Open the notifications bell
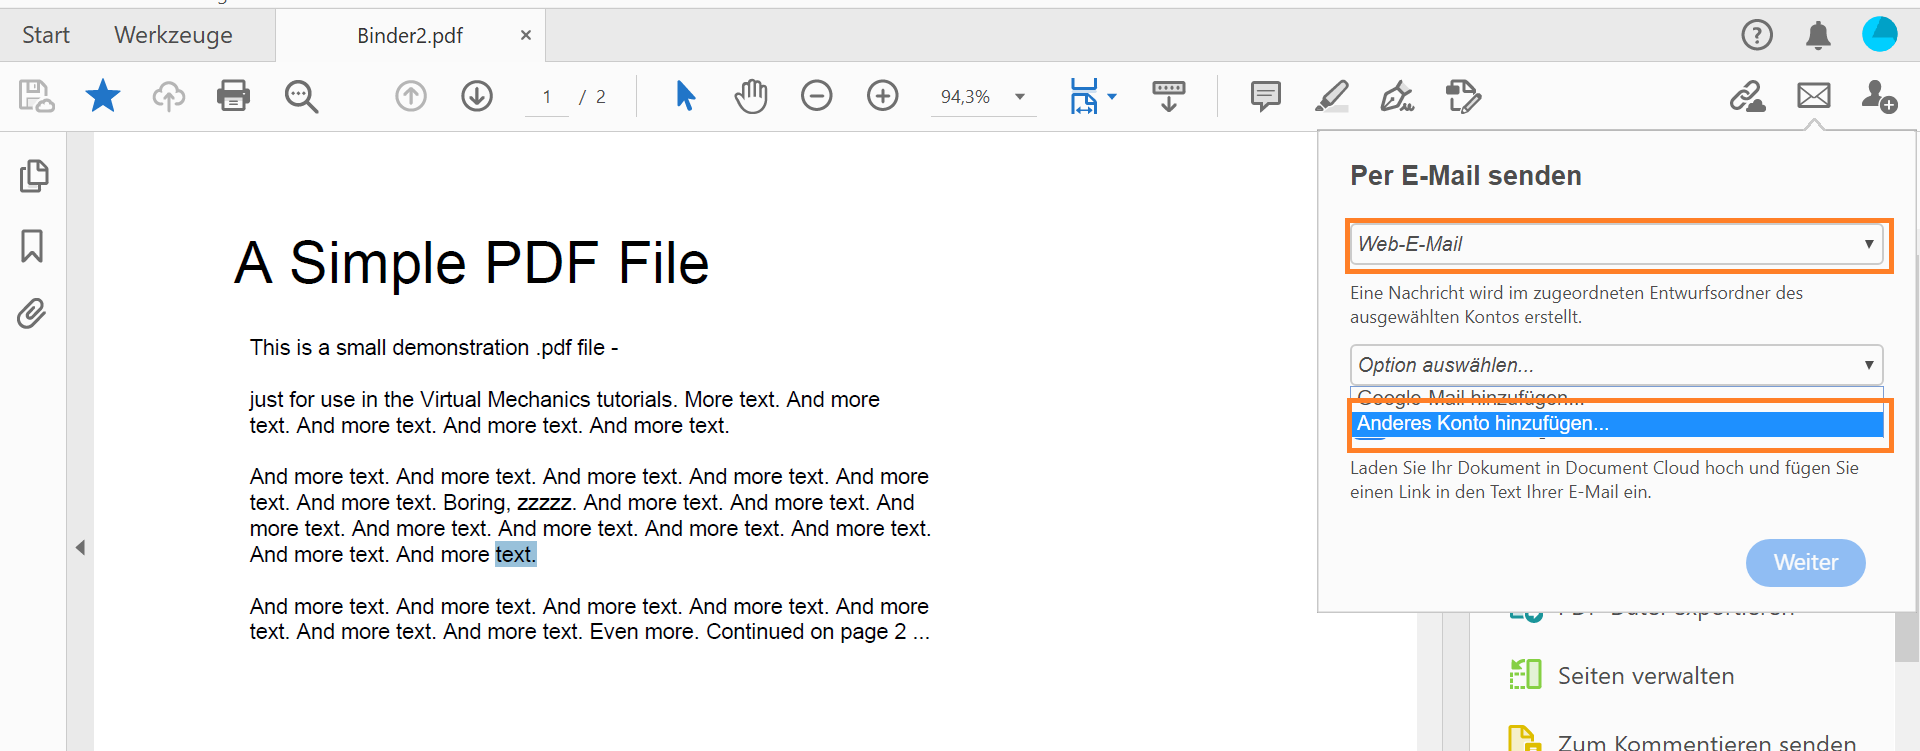 [x=1818, y=35]
